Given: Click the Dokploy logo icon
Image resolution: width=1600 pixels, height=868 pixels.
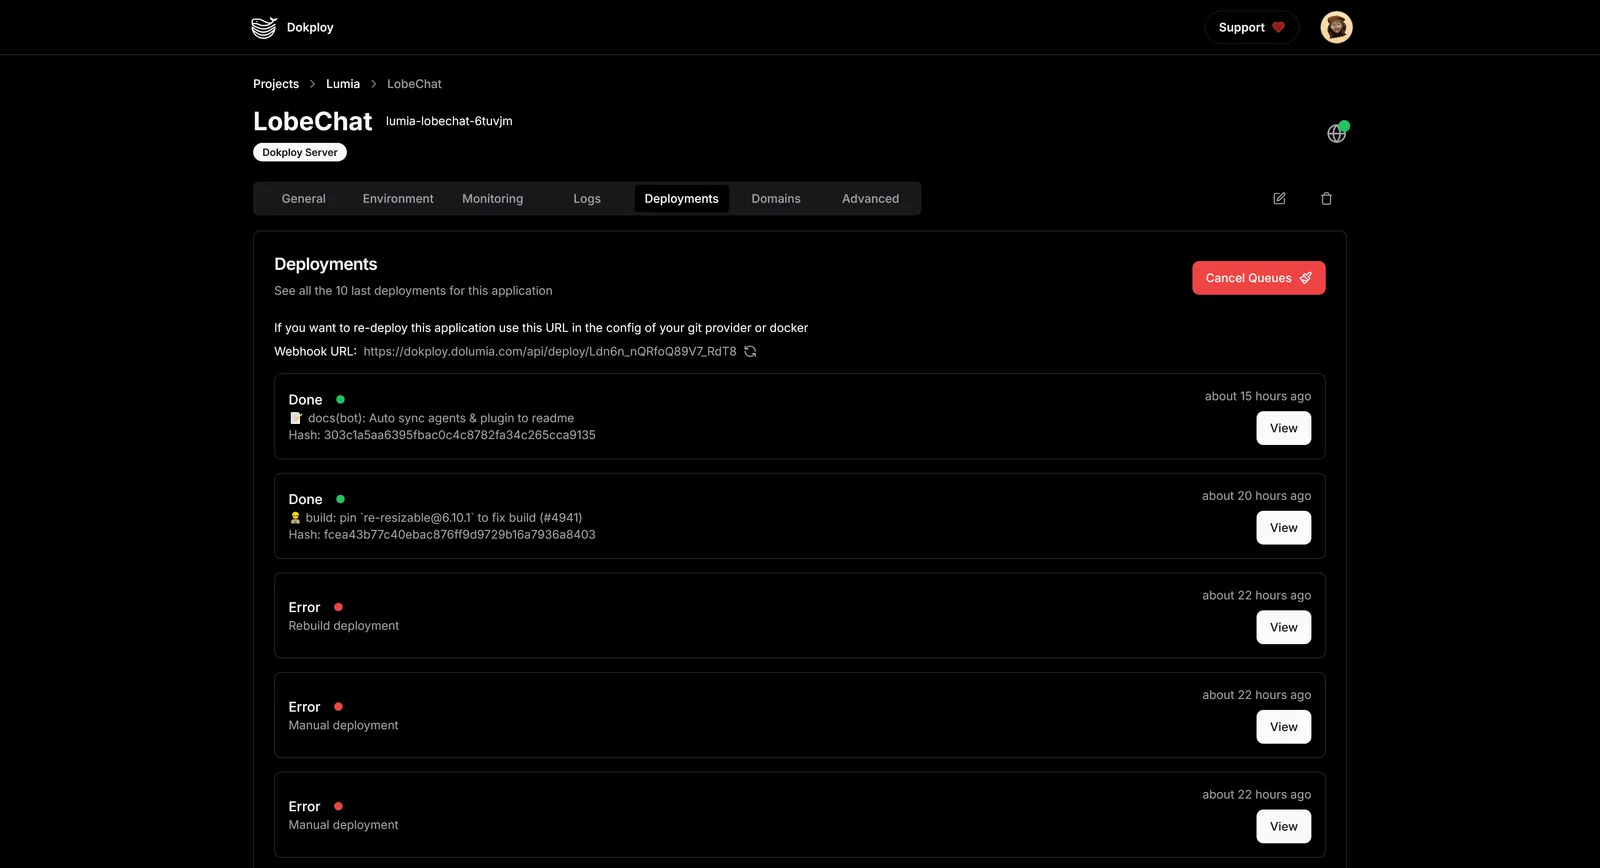Looking at the screenshot, I should point(264,27).
